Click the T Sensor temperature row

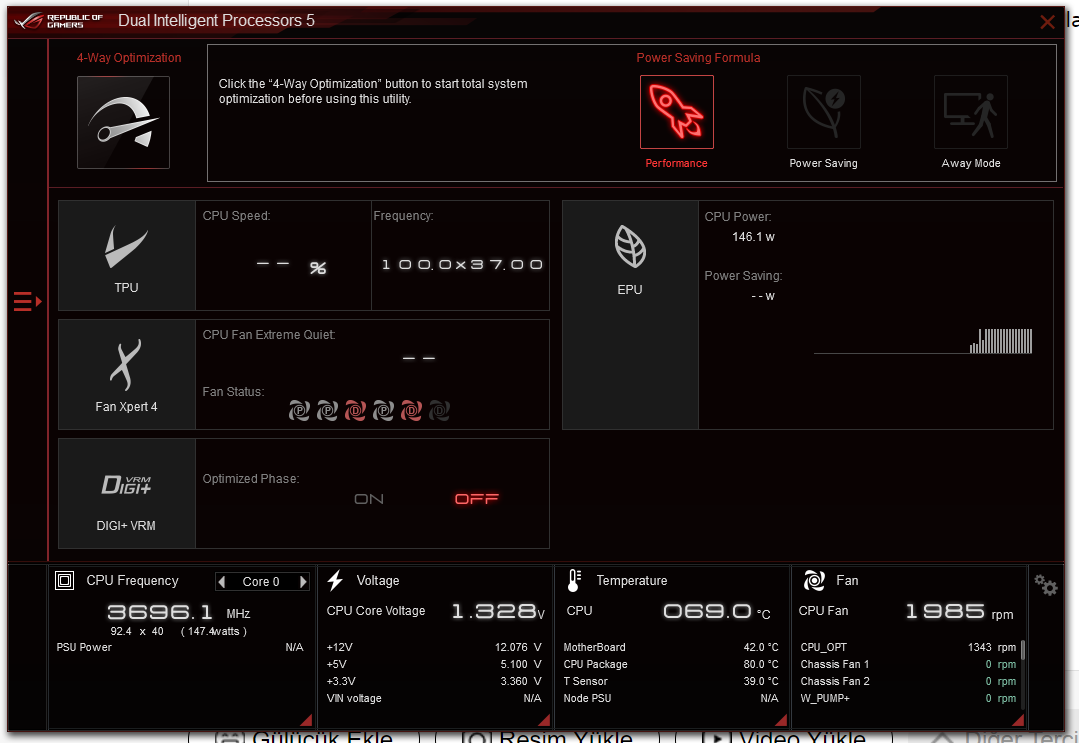671,681
